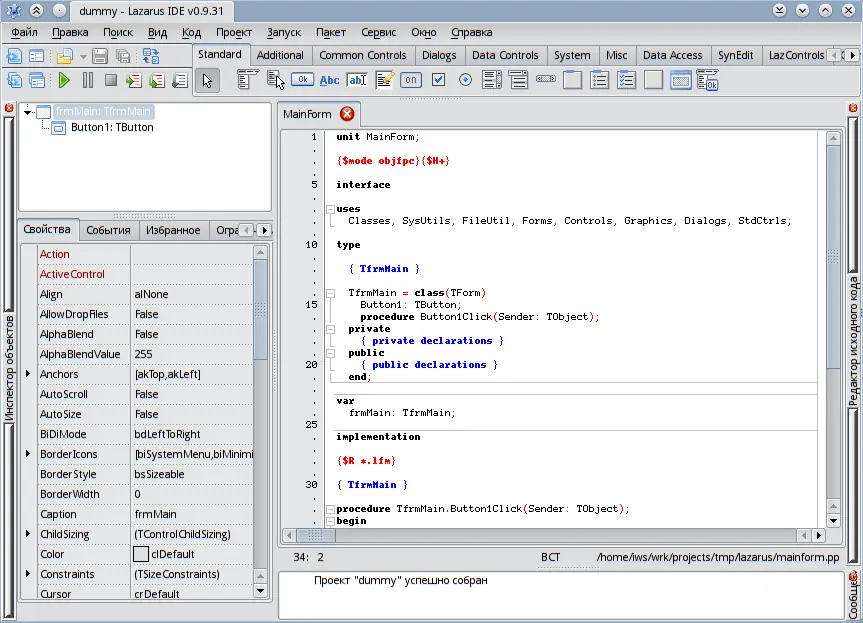Select the TButton 'Ok' component icon
The image size is (863, 623).
(302, 79)
